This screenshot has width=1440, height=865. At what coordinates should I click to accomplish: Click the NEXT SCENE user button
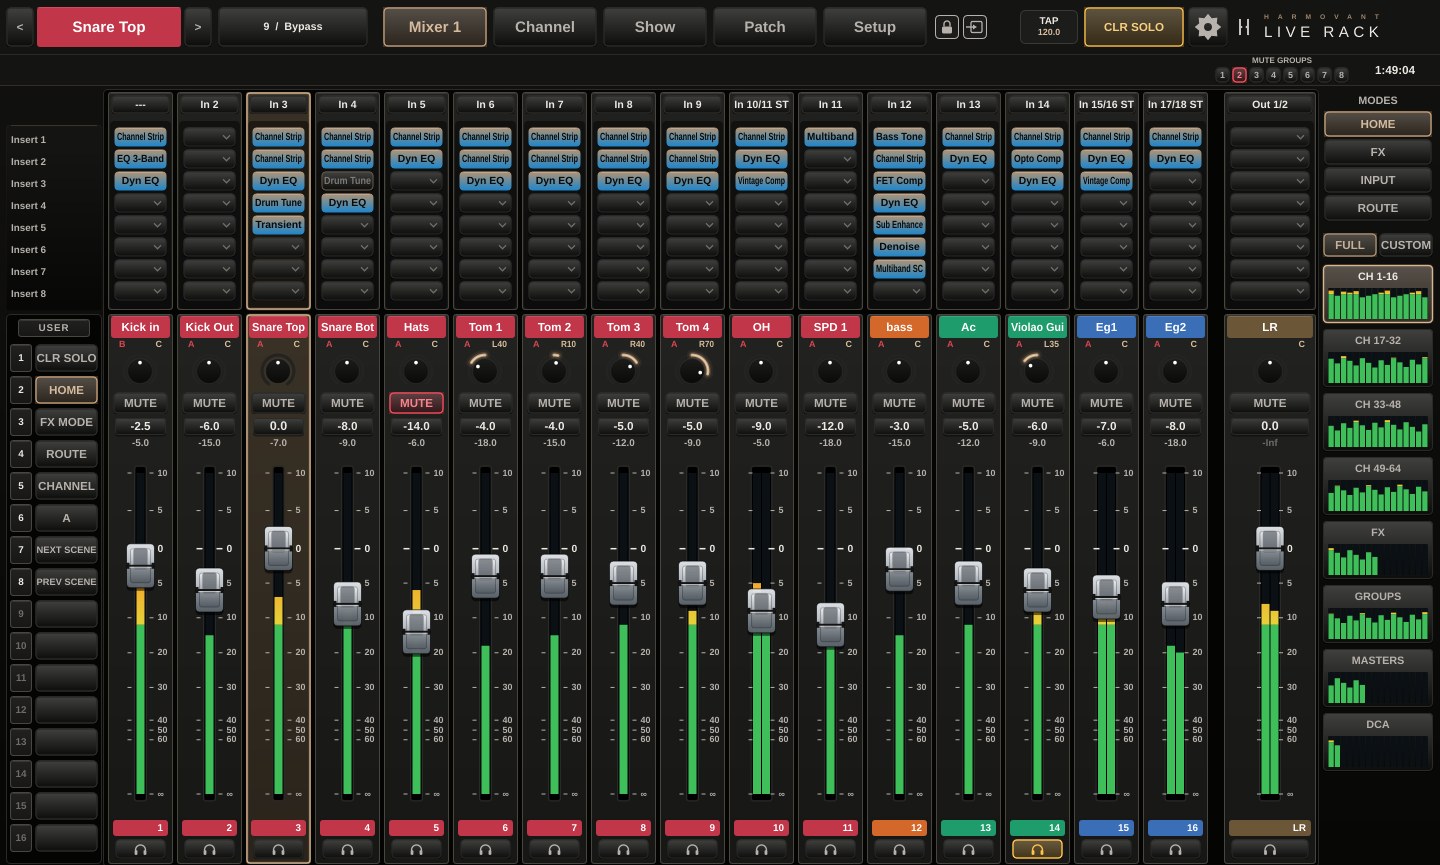click(66, 550)
